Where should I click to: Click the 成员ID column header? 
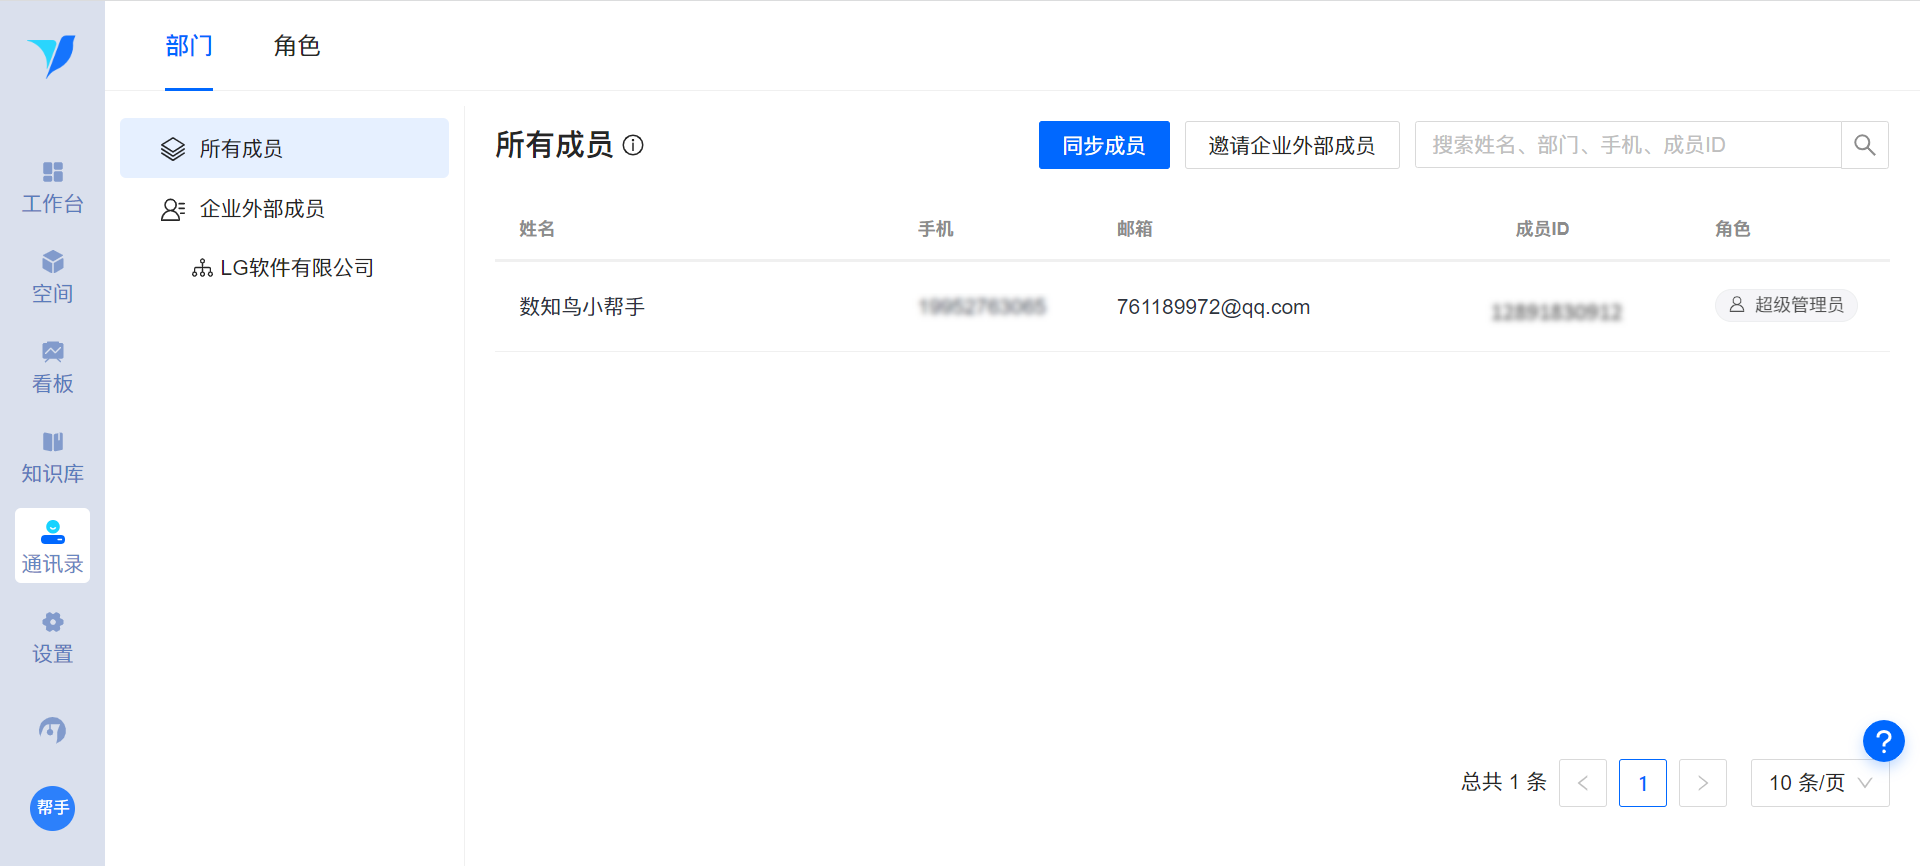(1542, 229)
